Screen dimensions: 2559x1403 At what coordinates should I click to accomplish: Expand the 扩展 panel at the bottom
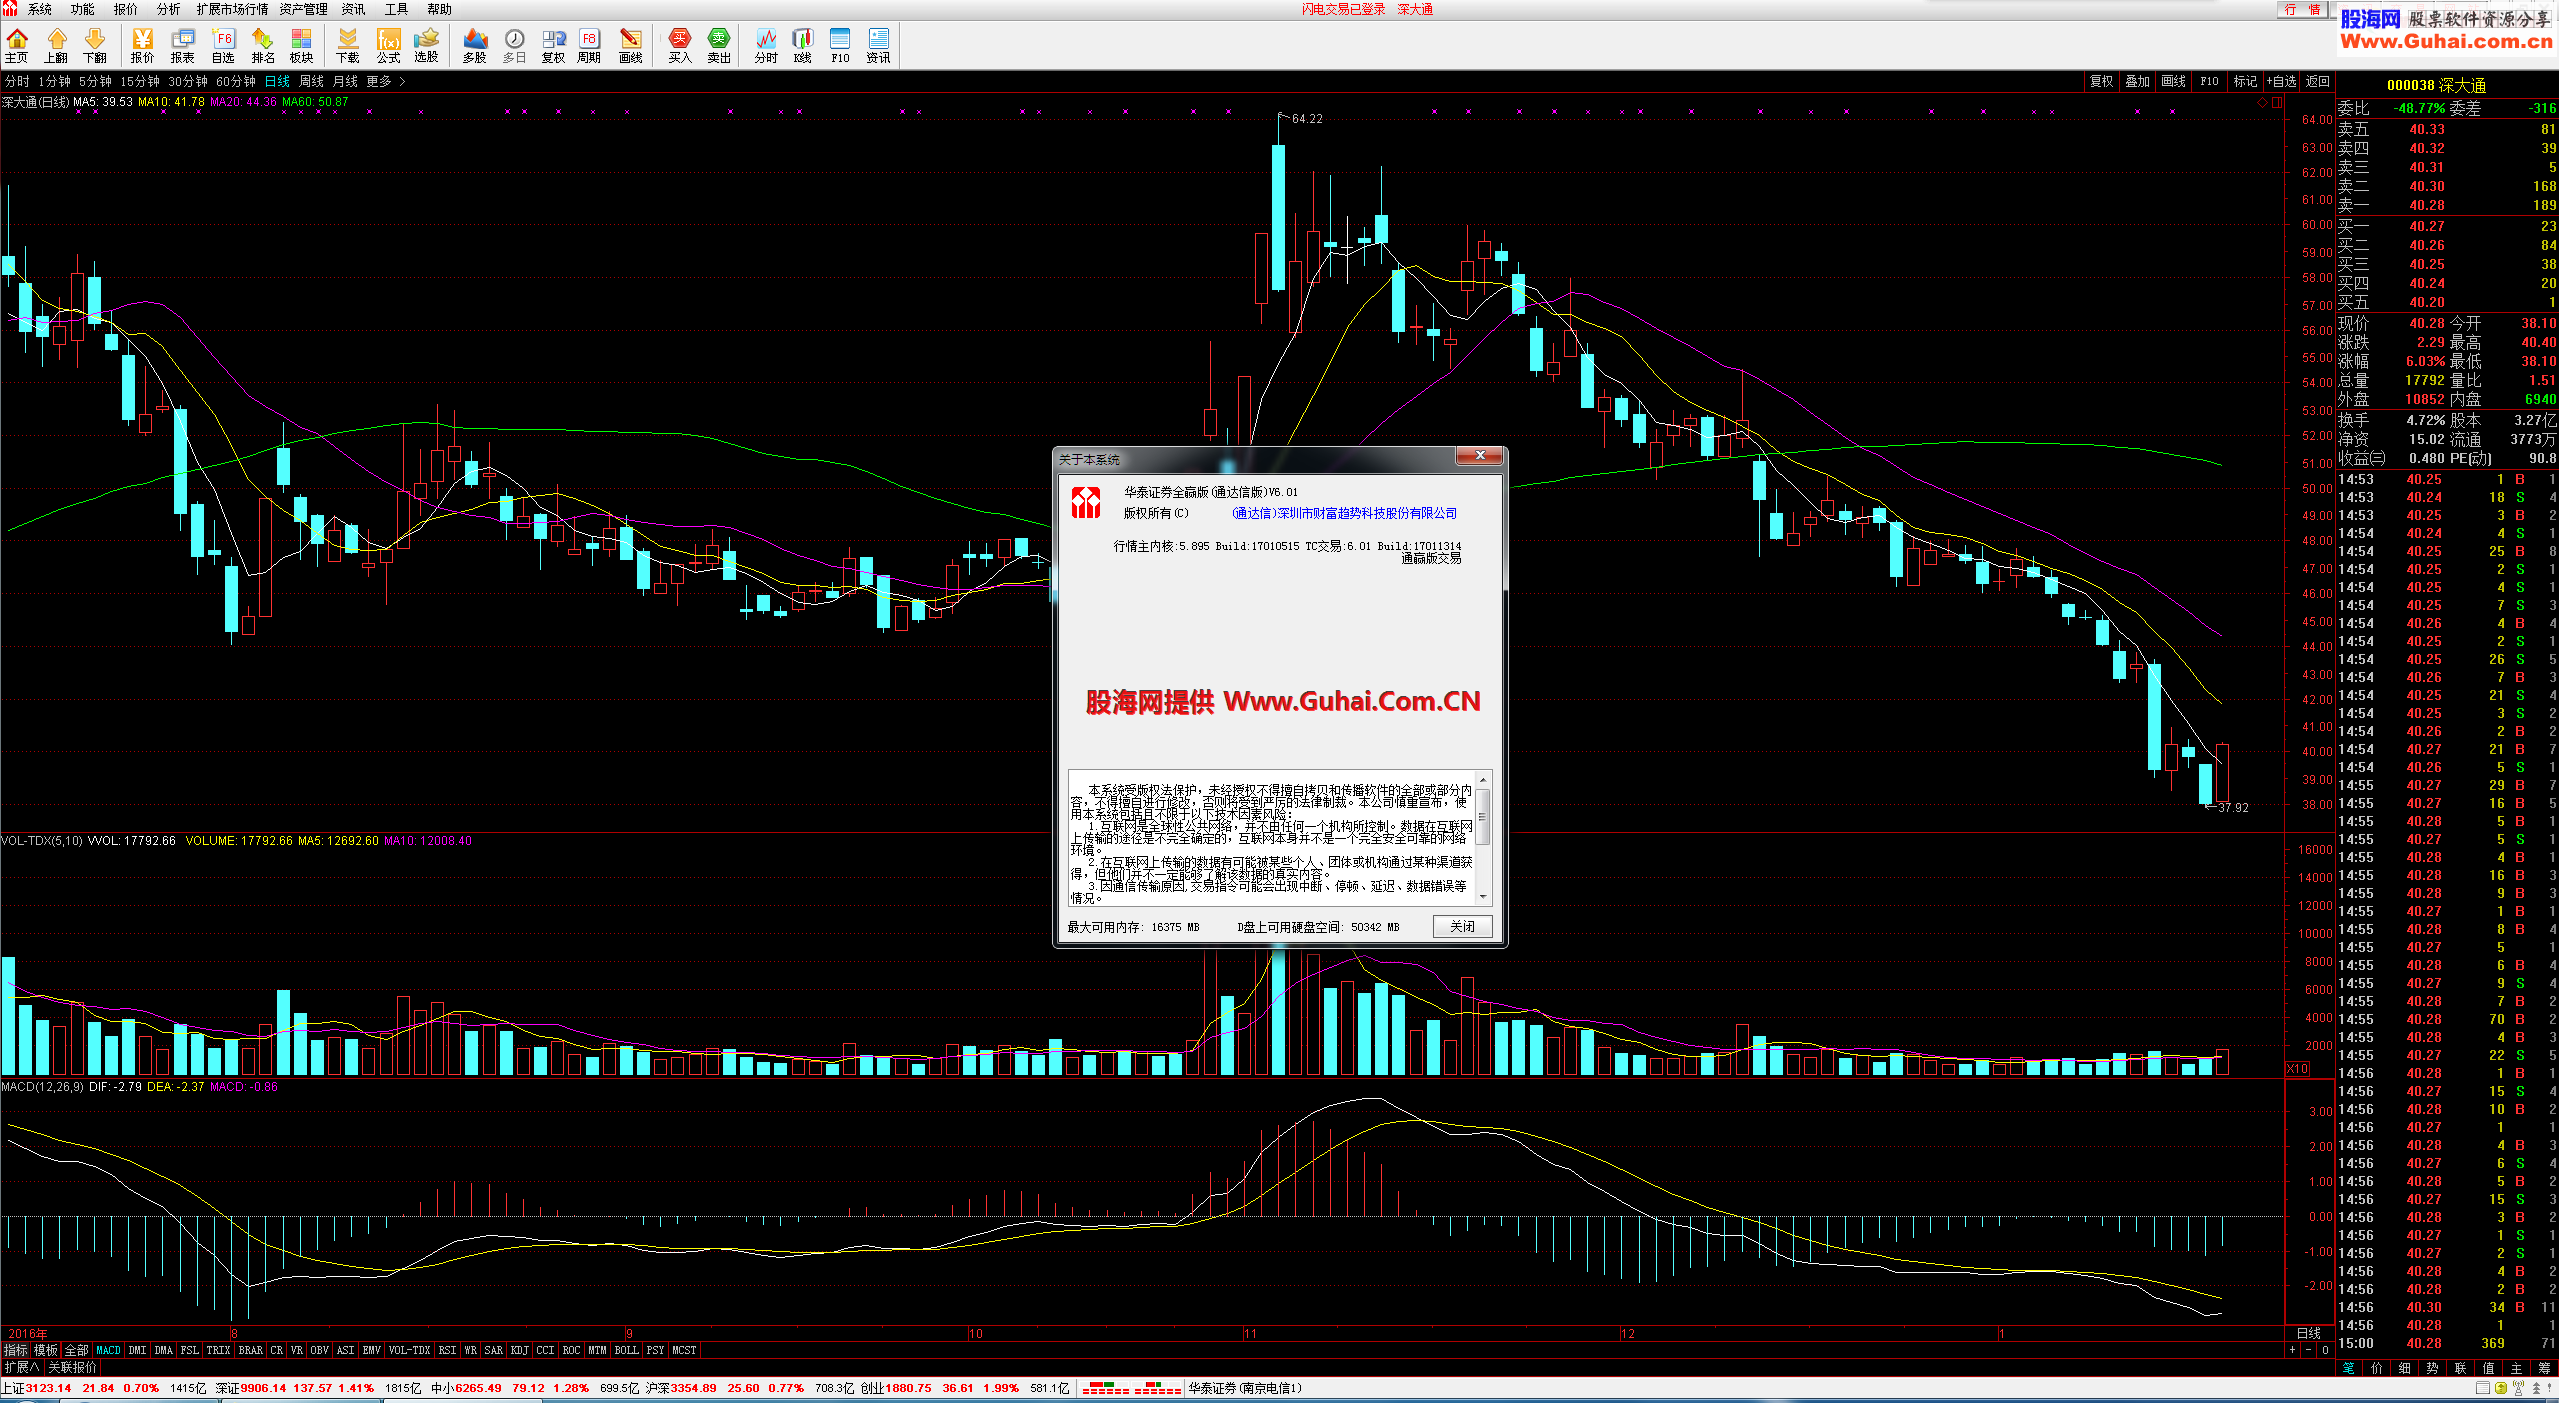pyautogui.click(x=22, y=1367)
